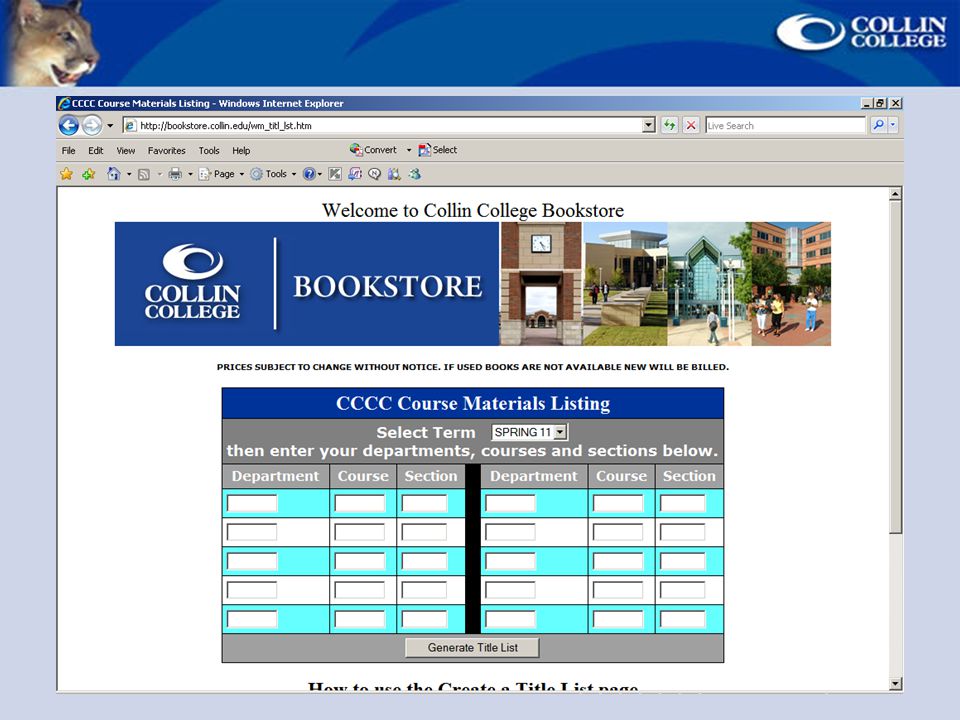Image resolution: width=960 pixels, height=720 pixels.
Task: Open the File menu
Action: [x=69, y=151]
